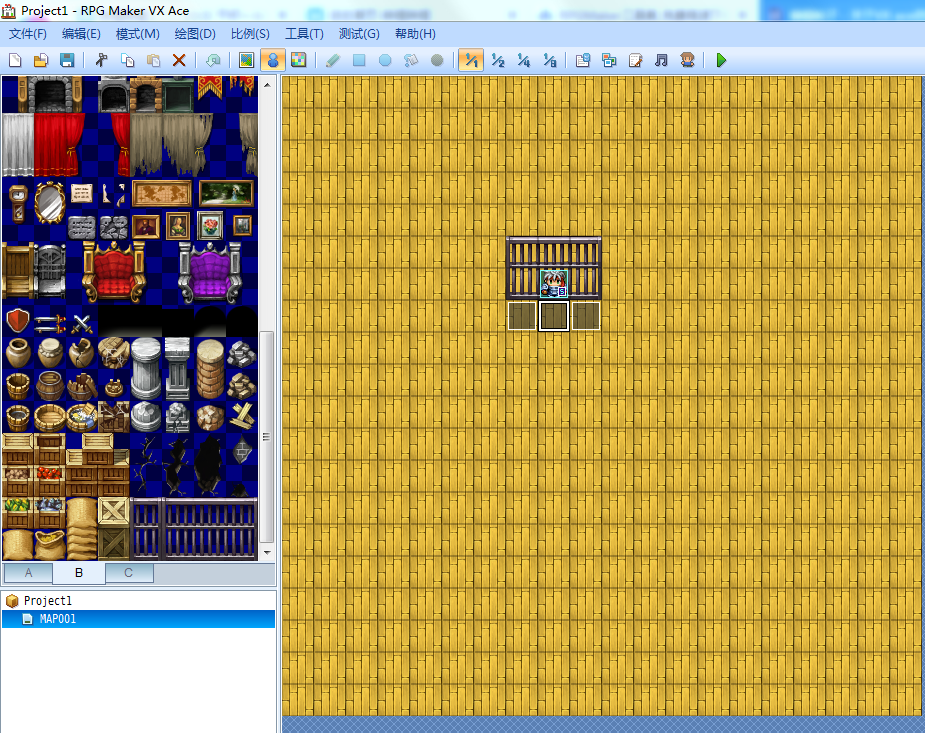Image resolution: width=925 pixels, height=733 pixels.
Task: Set map zoom scale to 1/8
Action: coord(550,60)
